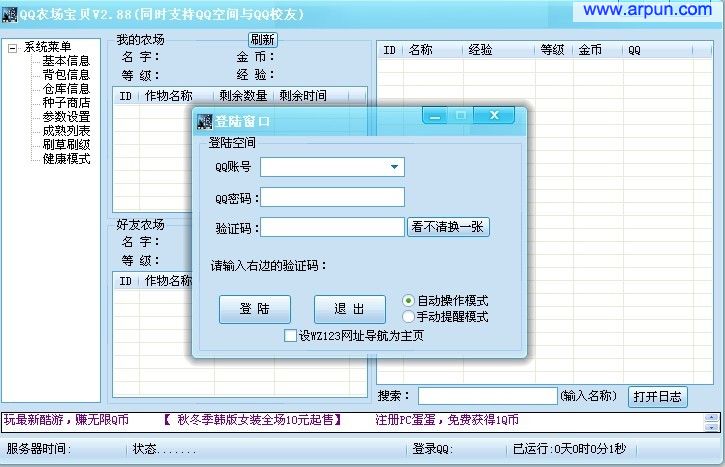
Task: Click the QQ农场宝贝 main window icon
Action: (9, 14)
